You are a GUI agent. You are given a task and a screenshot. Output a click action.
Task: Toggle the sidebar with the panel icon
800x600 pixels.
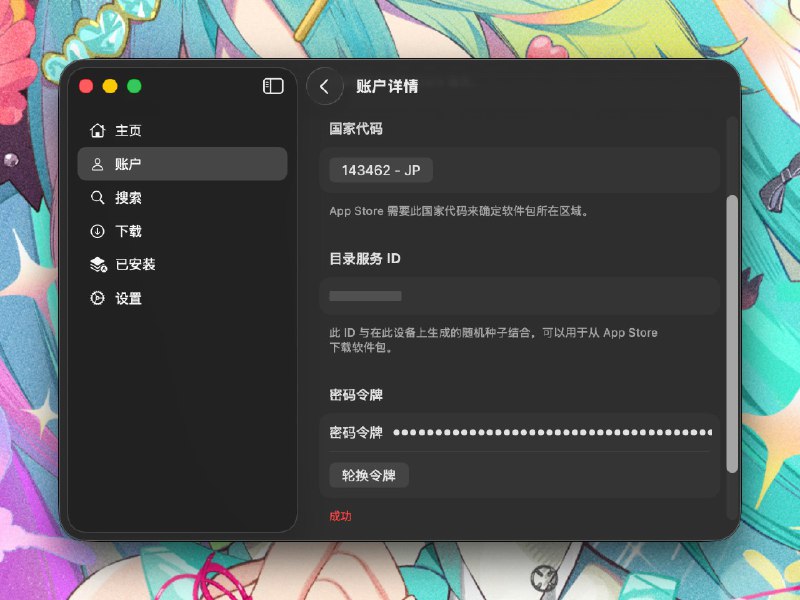pos(273,86)
